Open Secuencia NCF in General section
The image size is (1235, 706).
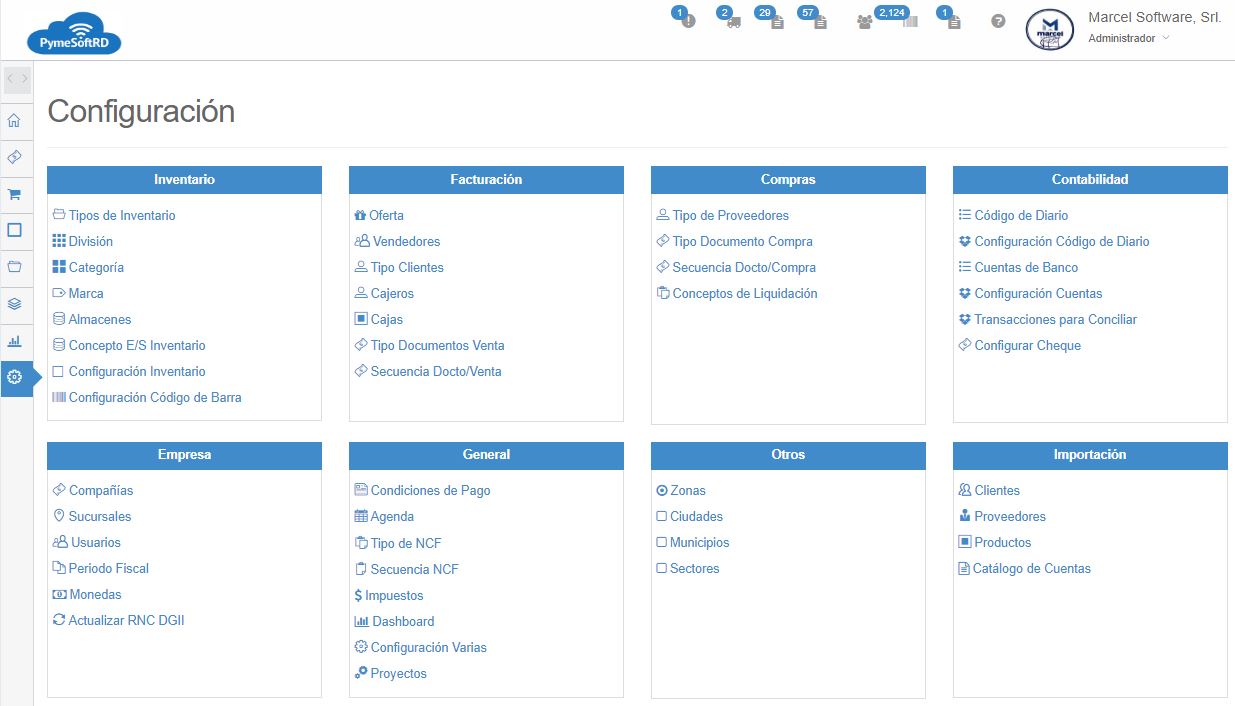pyautogui.click(x=414, y=569)
